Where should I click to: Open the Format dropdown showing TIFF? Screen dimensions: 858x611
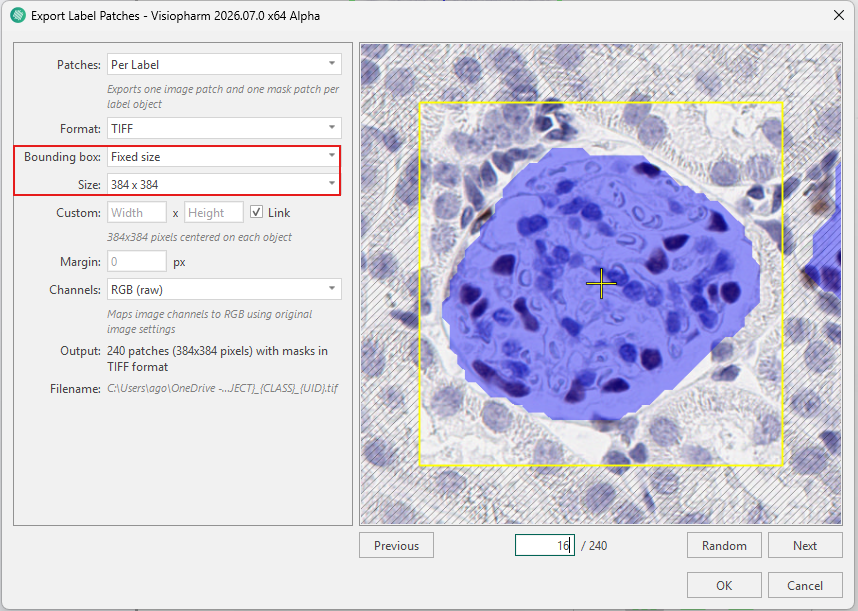click(224, 128)
